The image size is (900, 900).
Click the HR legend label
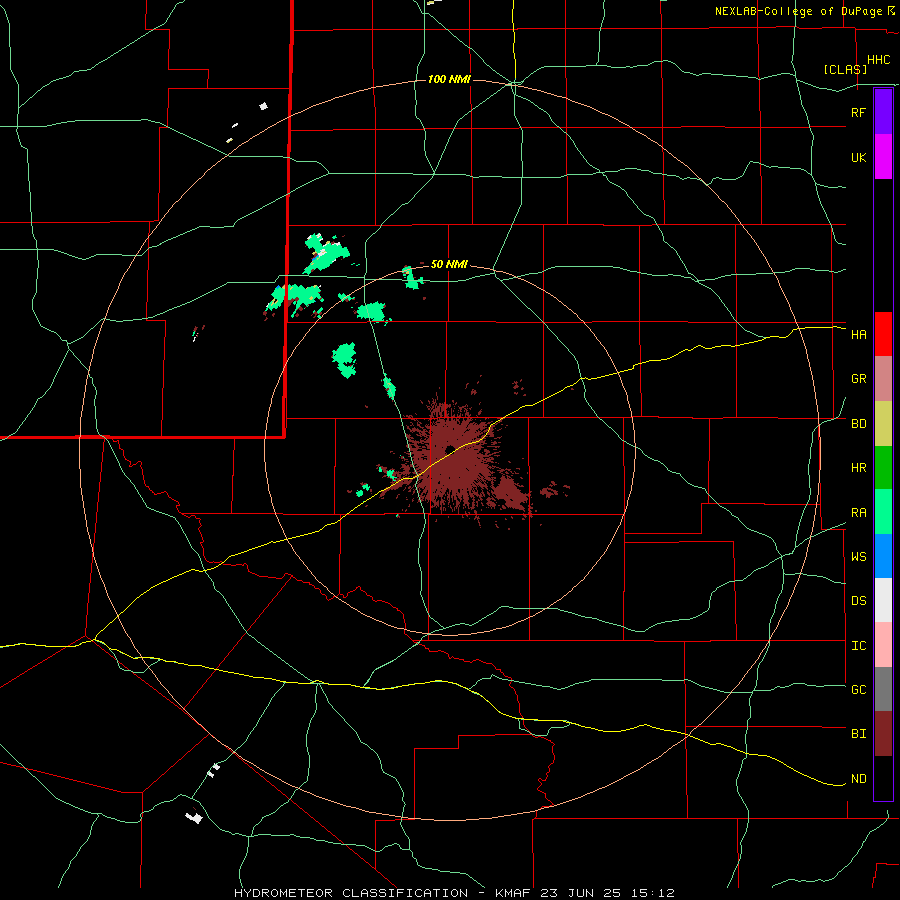[859, 468]
